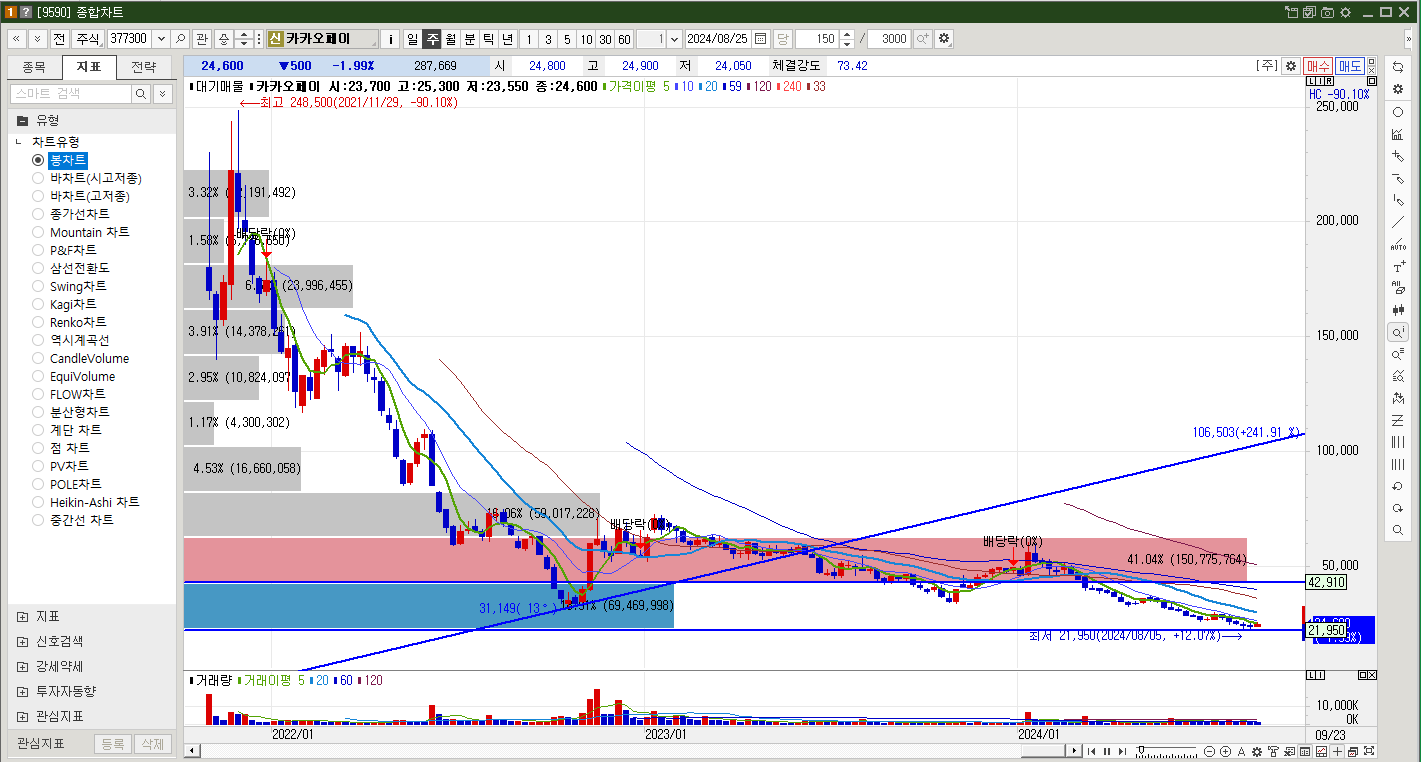Select 종가선차트 chart type
The width and height of the screenshot is (1421, 762).
(71, 214)
